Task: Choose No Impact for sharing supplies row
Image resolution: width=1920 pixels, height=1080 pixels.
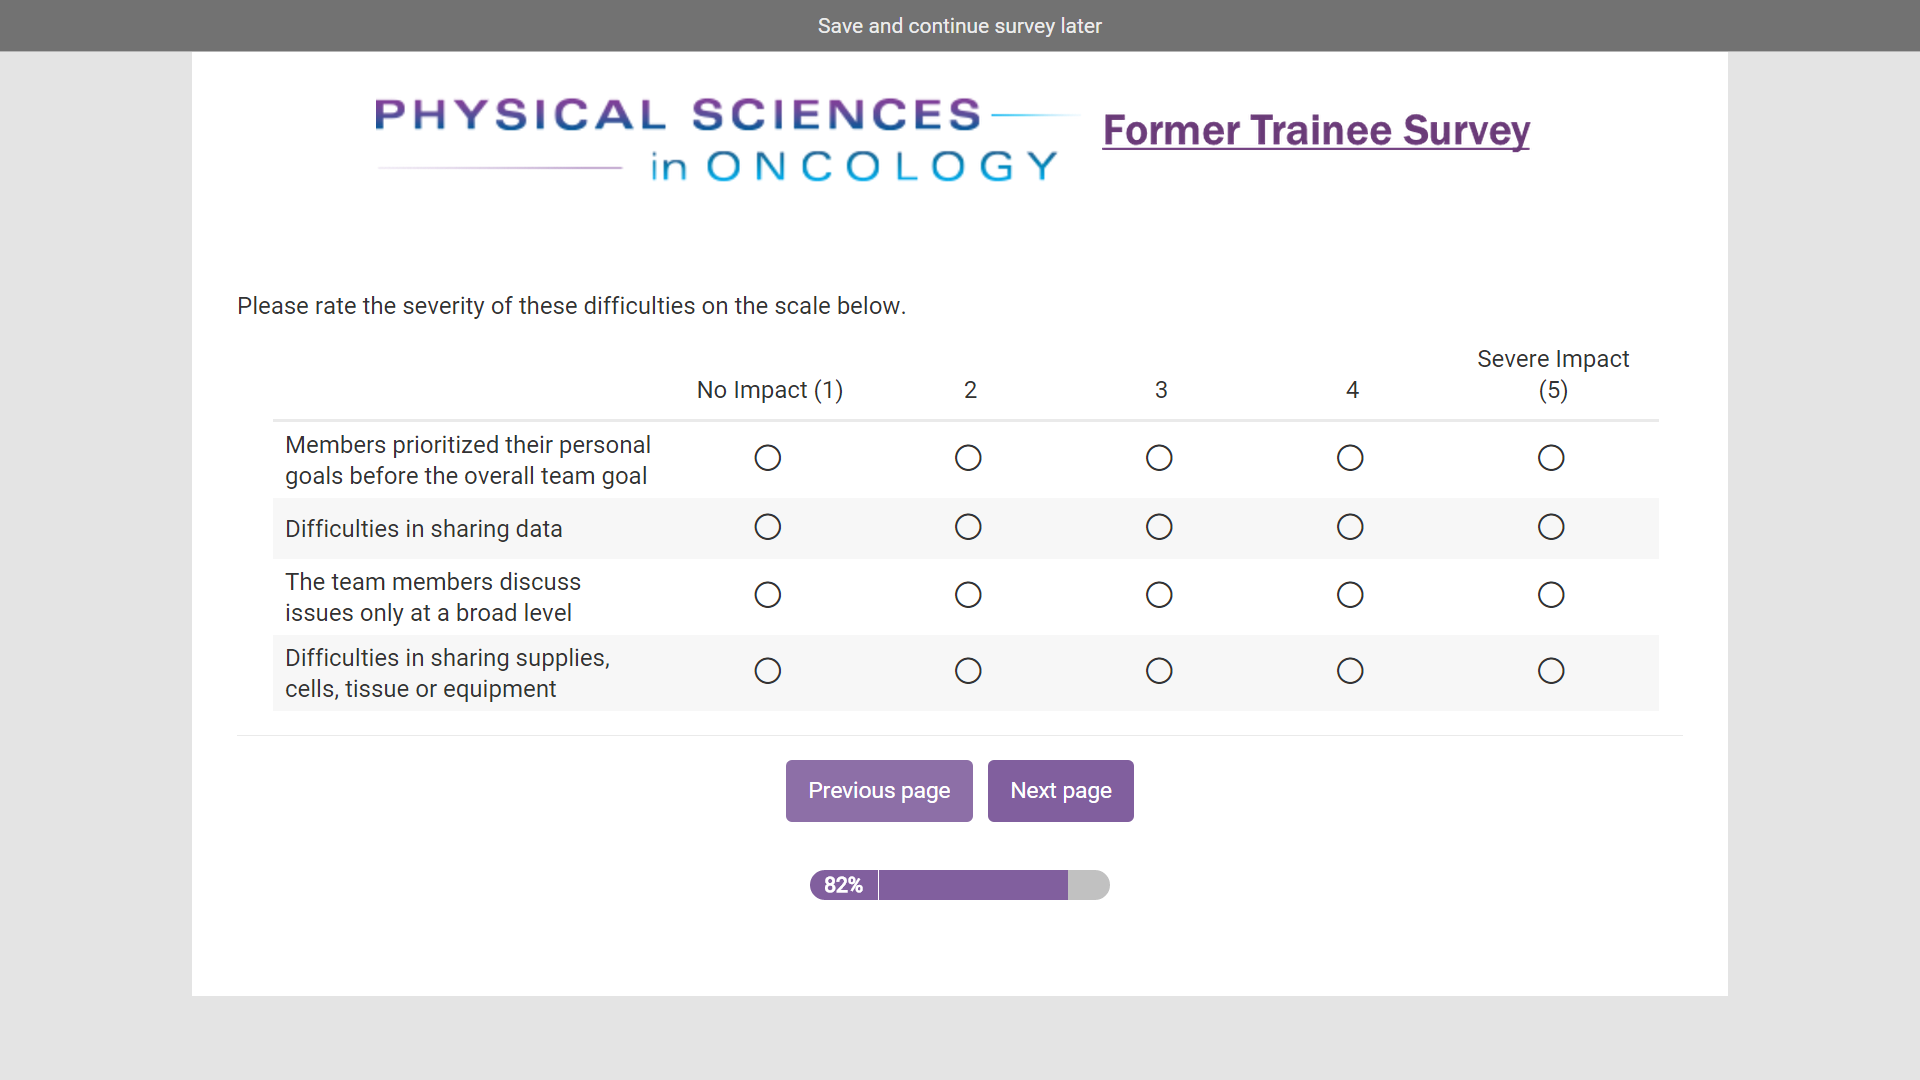Action: pos(767,671)
